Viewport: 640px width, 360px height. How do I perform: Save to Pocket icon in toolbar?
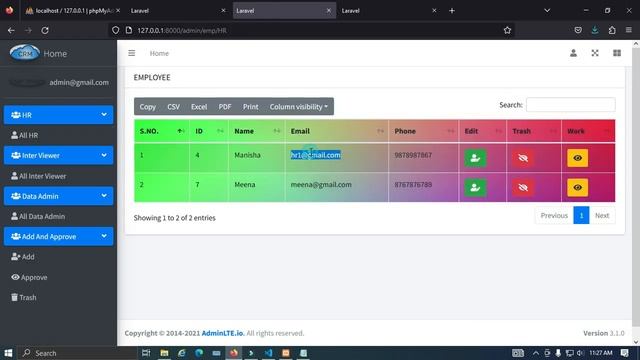pos(578,30)
